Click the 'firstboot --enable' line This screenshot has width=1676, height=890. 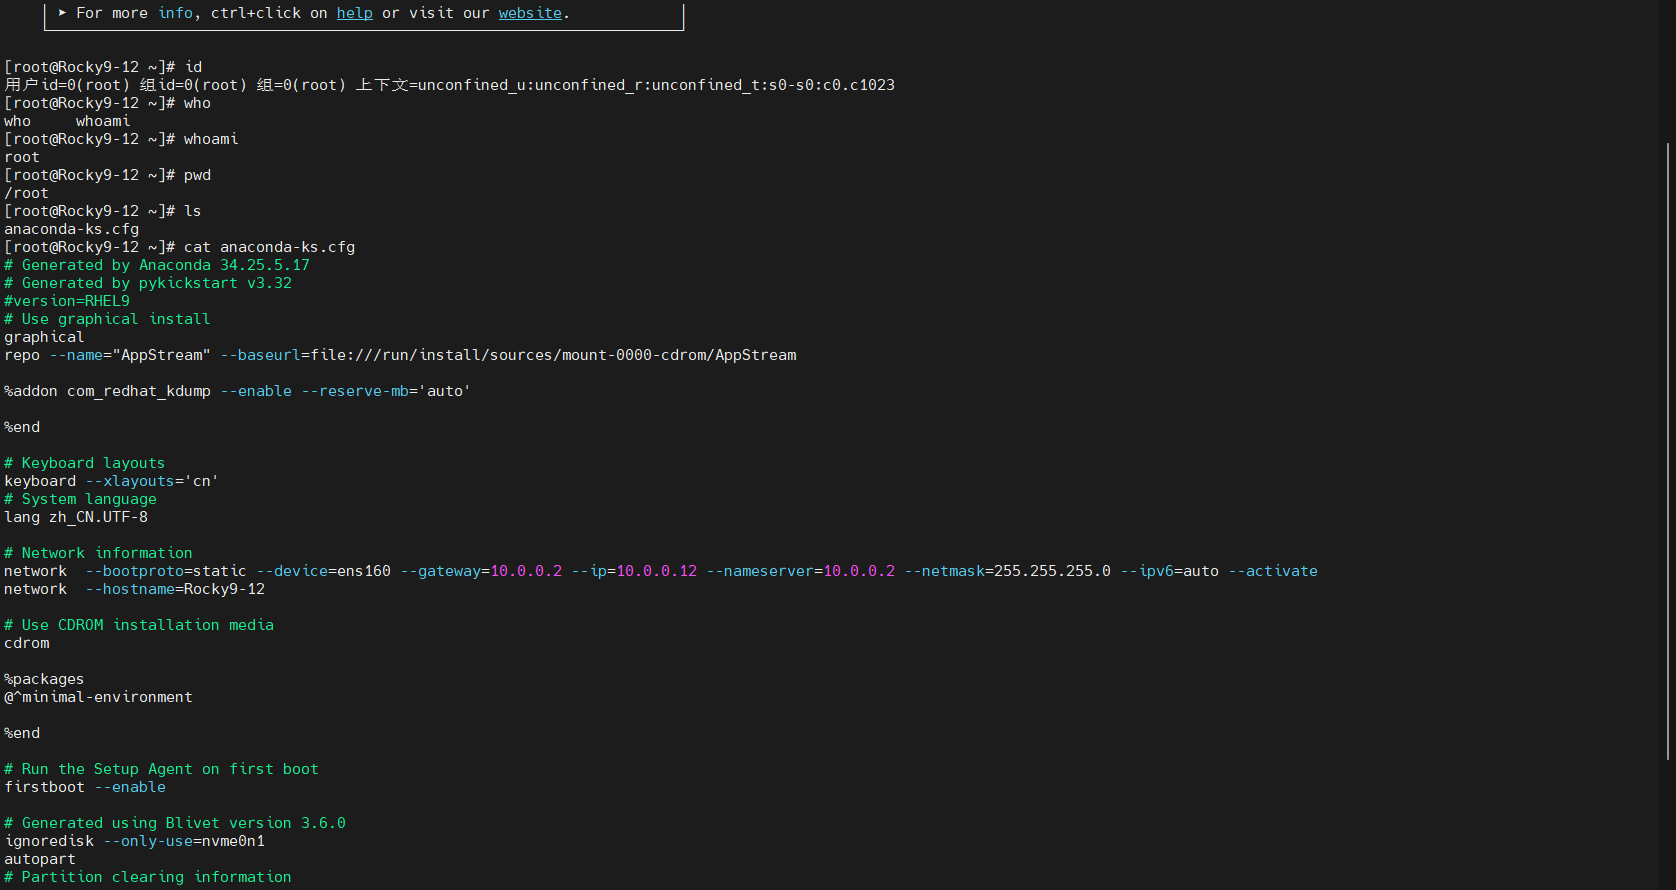tap(85, 787)
